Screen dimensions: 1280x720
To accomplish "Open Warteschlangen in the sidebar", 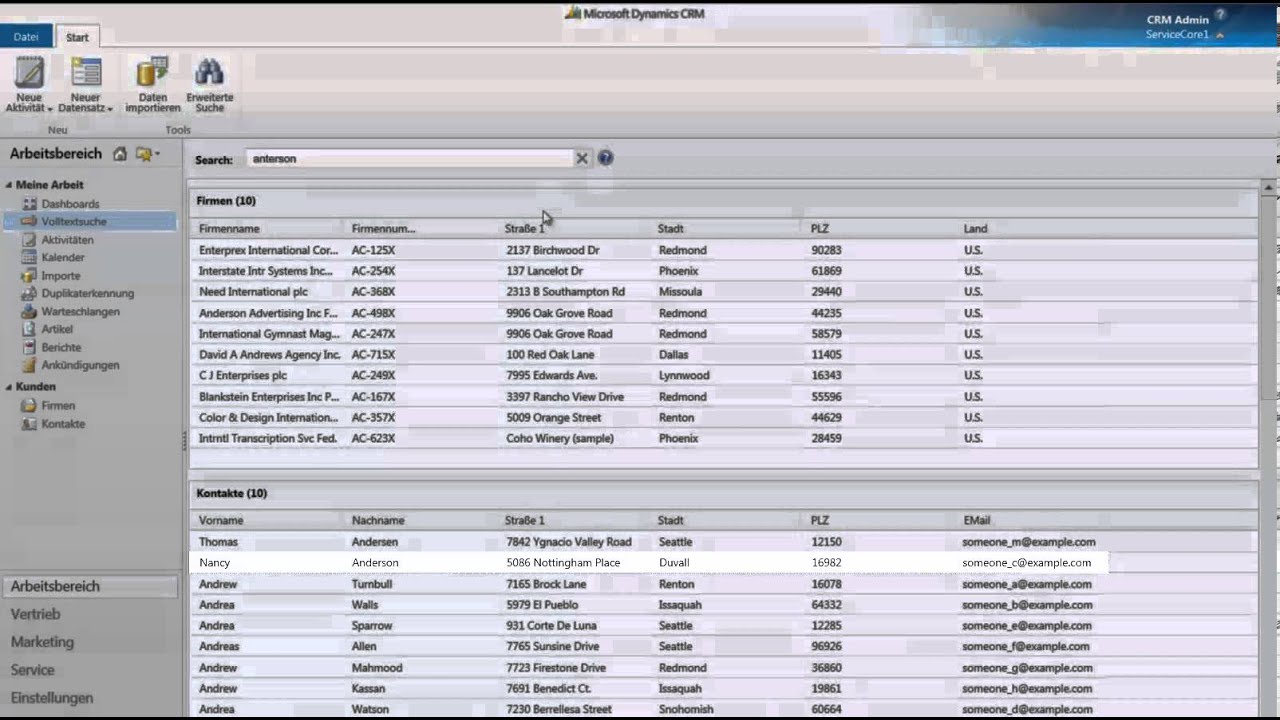I will pos(80,312).
